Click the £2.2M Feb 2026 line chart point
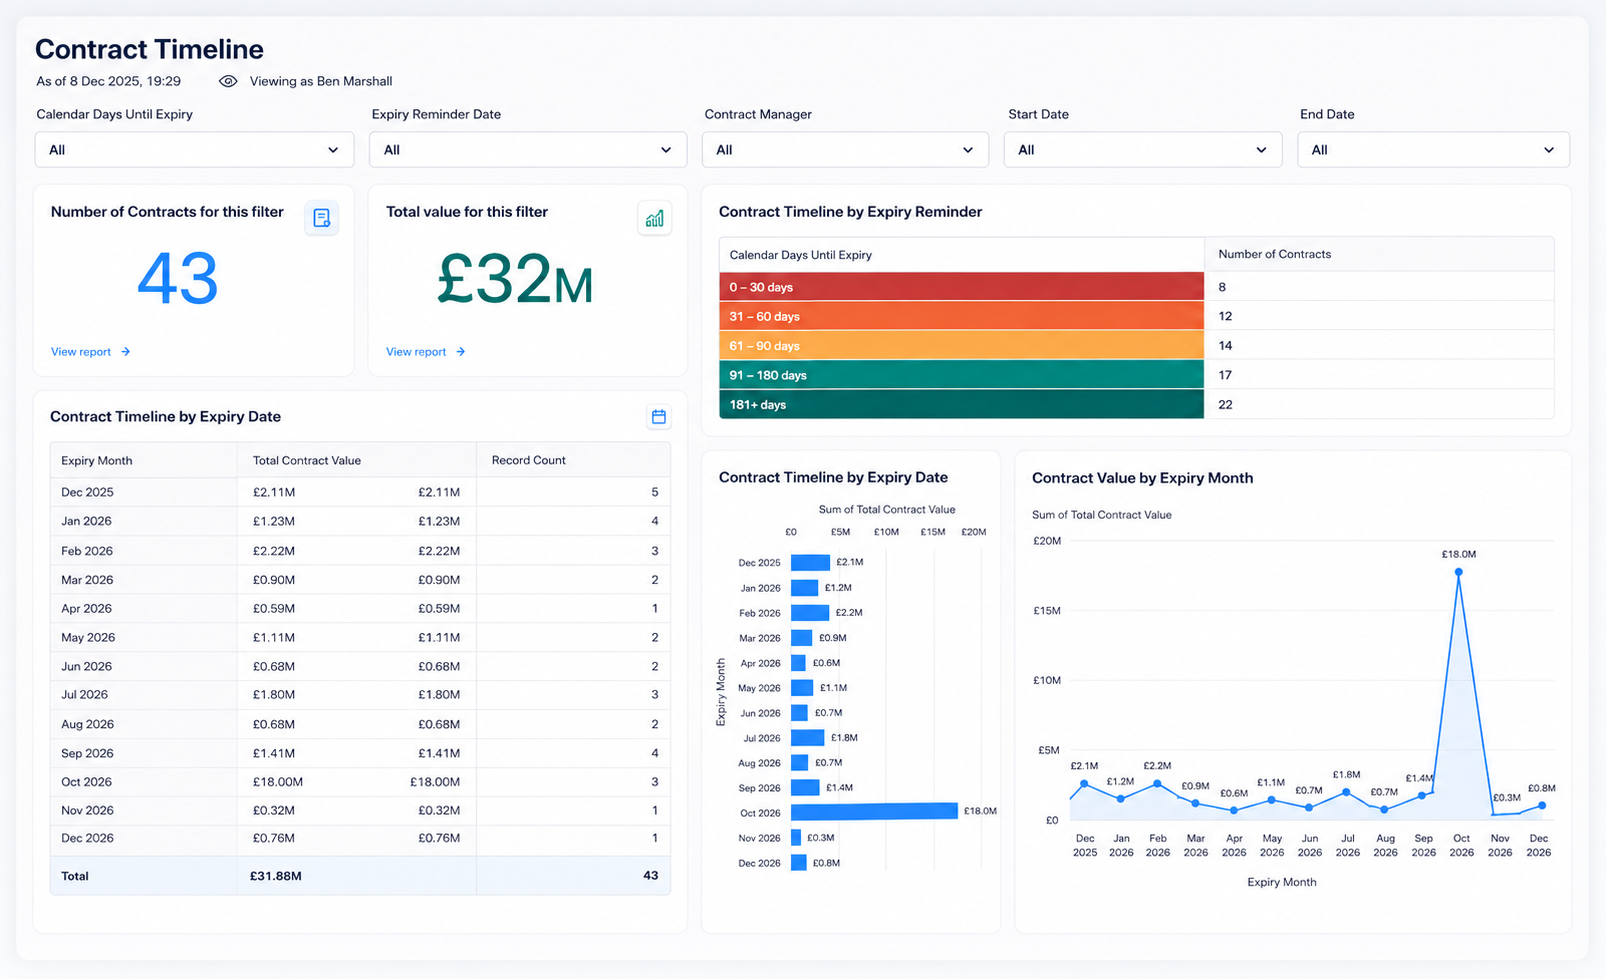 pos(1158,784)
